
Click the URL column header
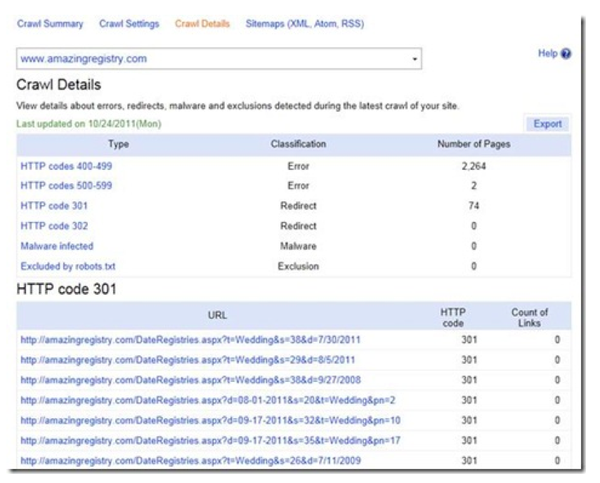pyautogui.click(x=217, y=316)
